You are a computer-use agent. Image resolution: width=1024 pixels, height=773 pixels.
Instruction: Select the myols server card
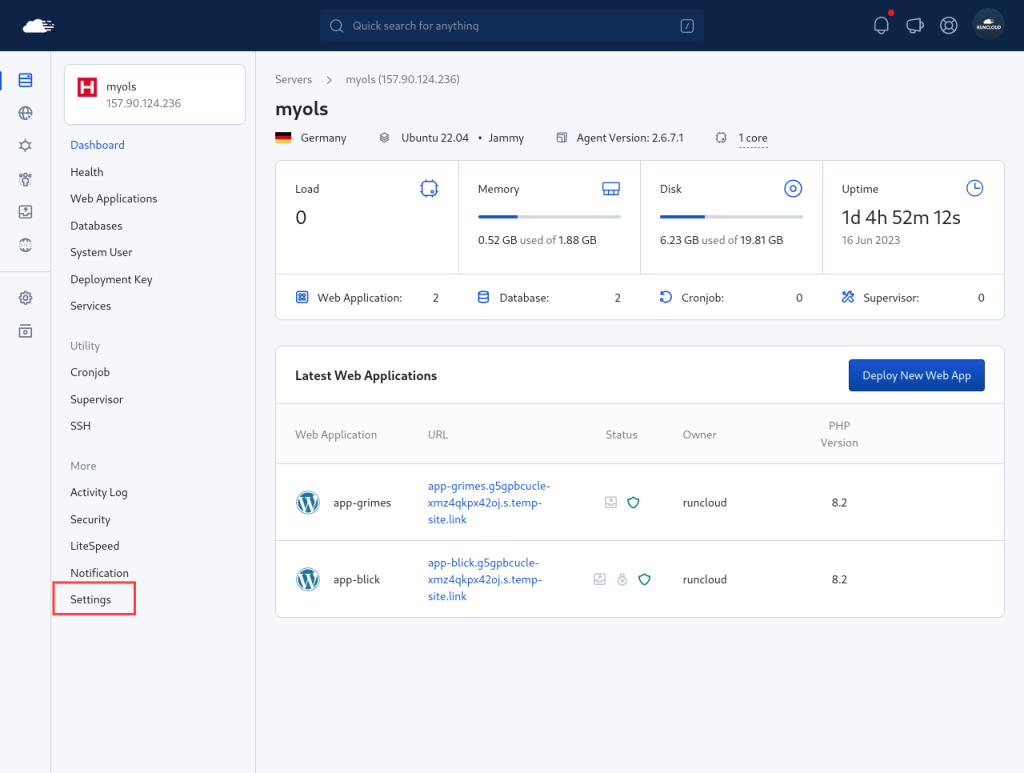(155, 94)
